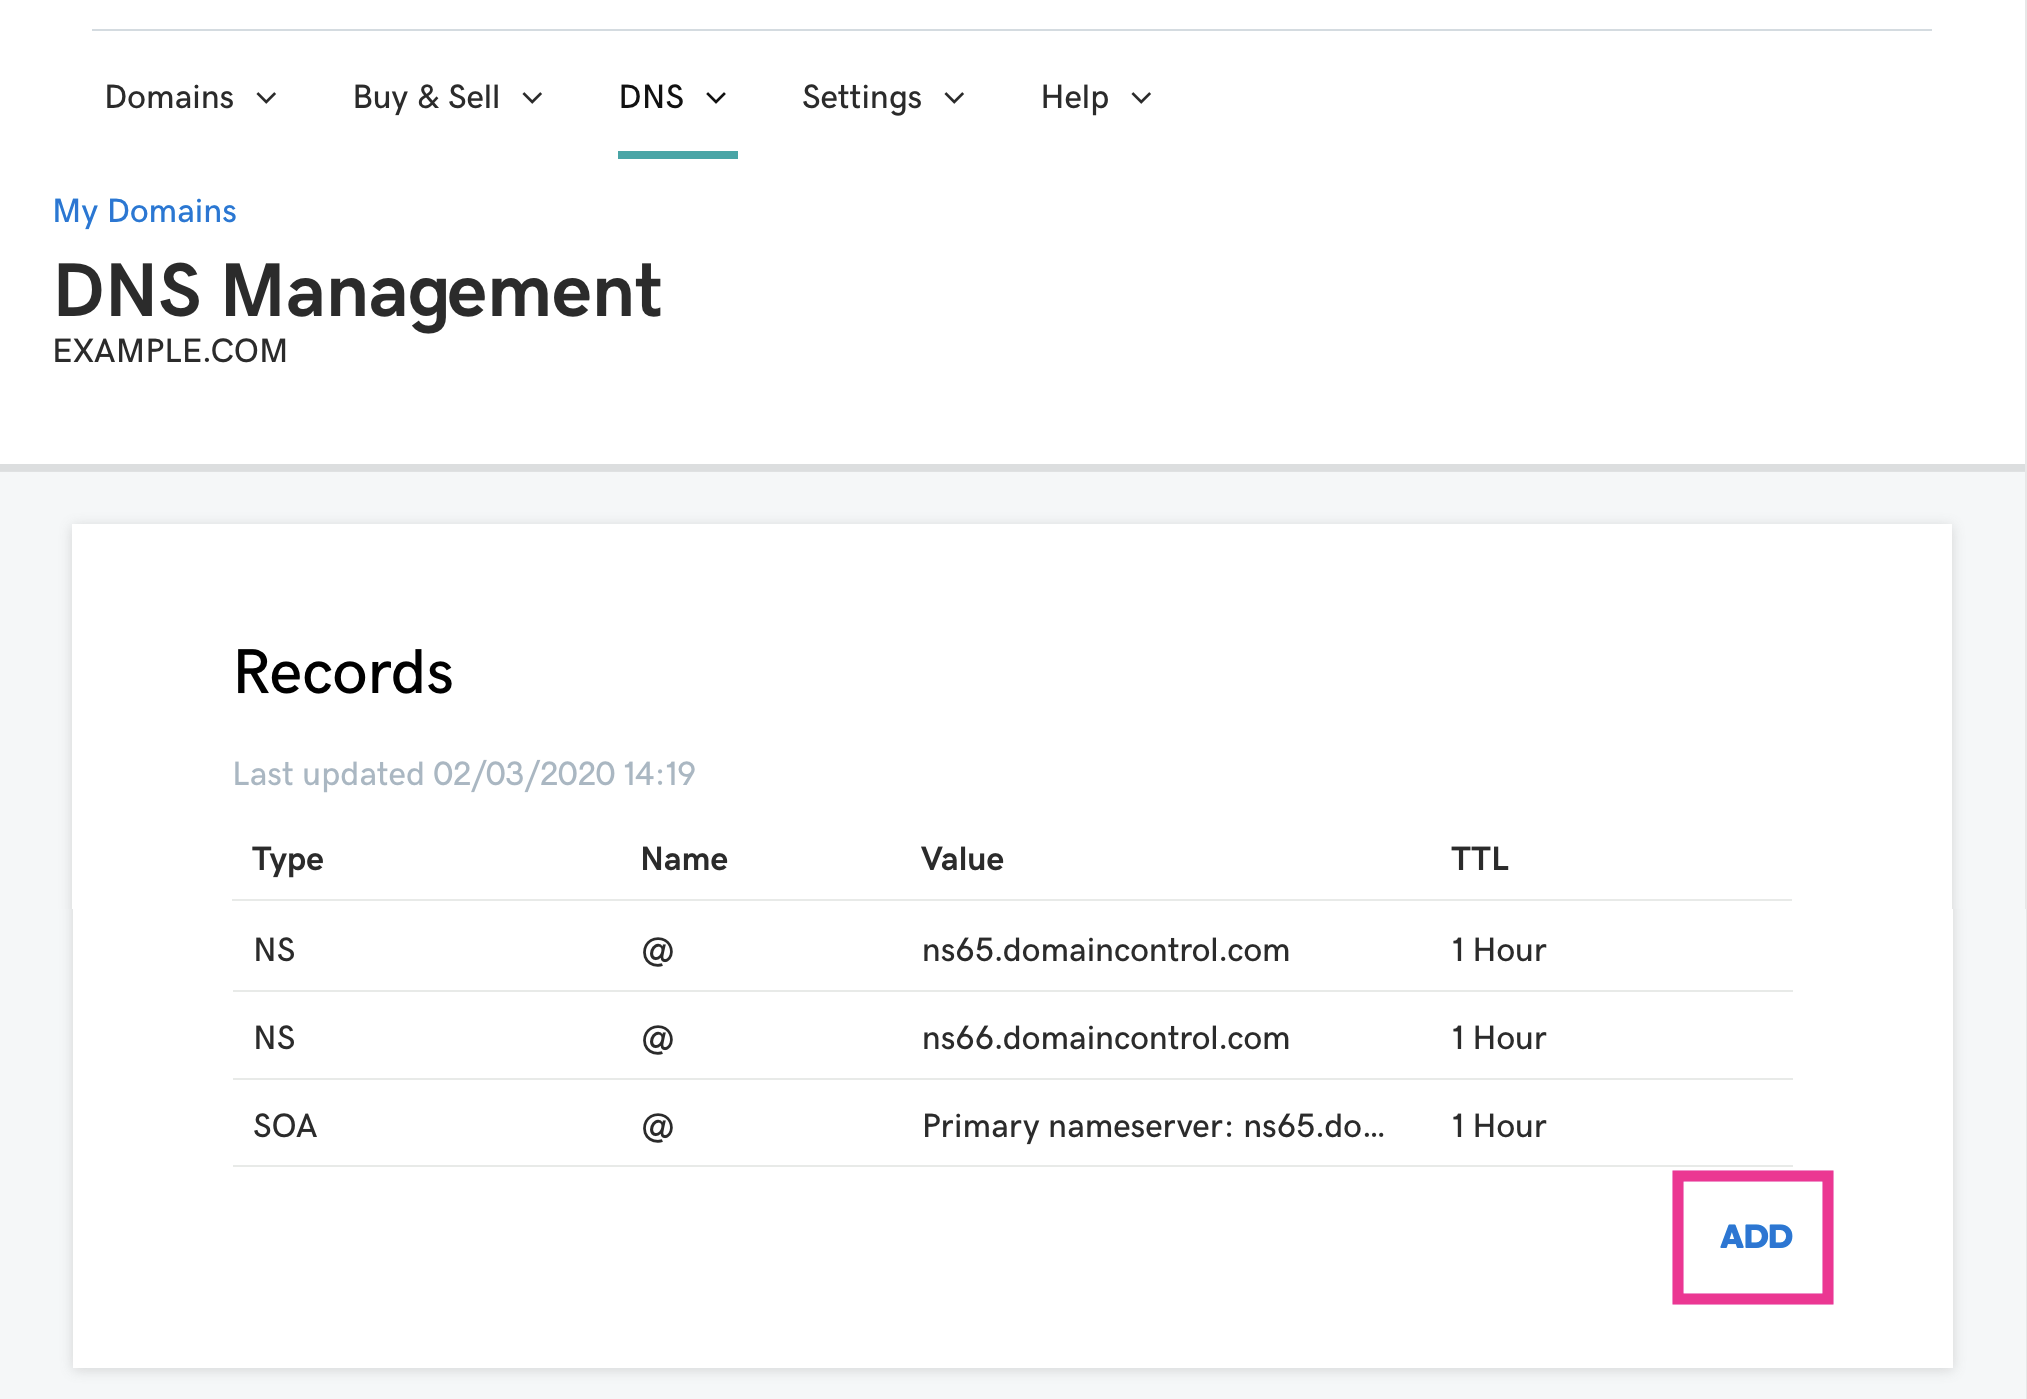This screenshot has height=1399, width=2027.
Task: Click the @ name in ns65 row
Action: pyautogui.click(x=657, y=951)
